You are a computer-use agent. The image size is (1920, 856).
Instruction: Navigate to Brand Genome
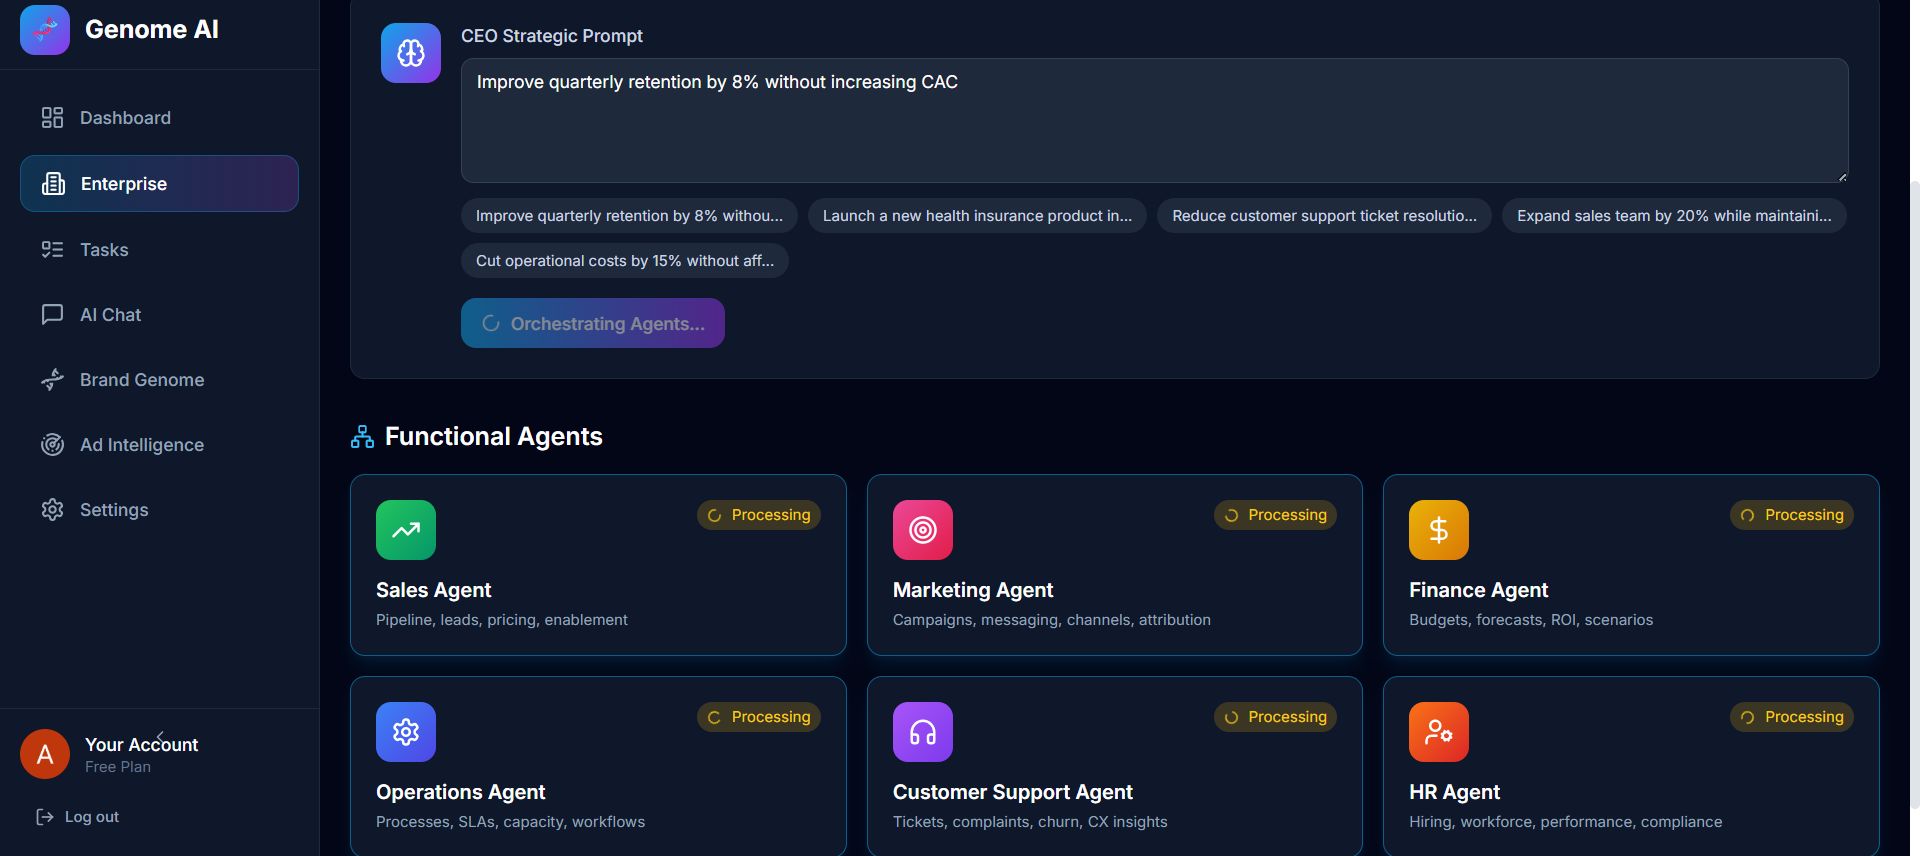tap(159, 380)
